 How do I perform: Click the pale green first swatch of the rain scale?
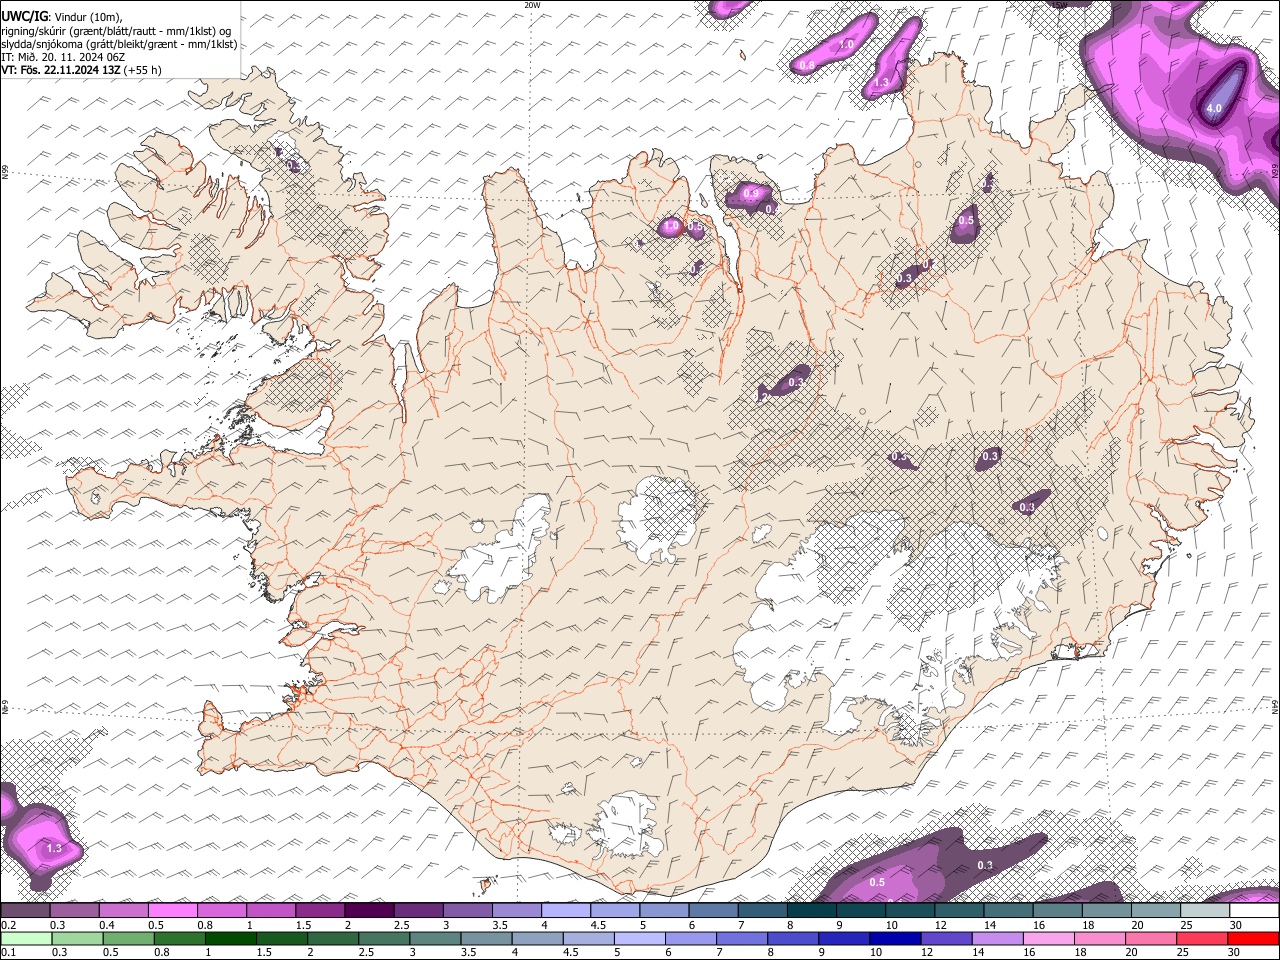25,939
